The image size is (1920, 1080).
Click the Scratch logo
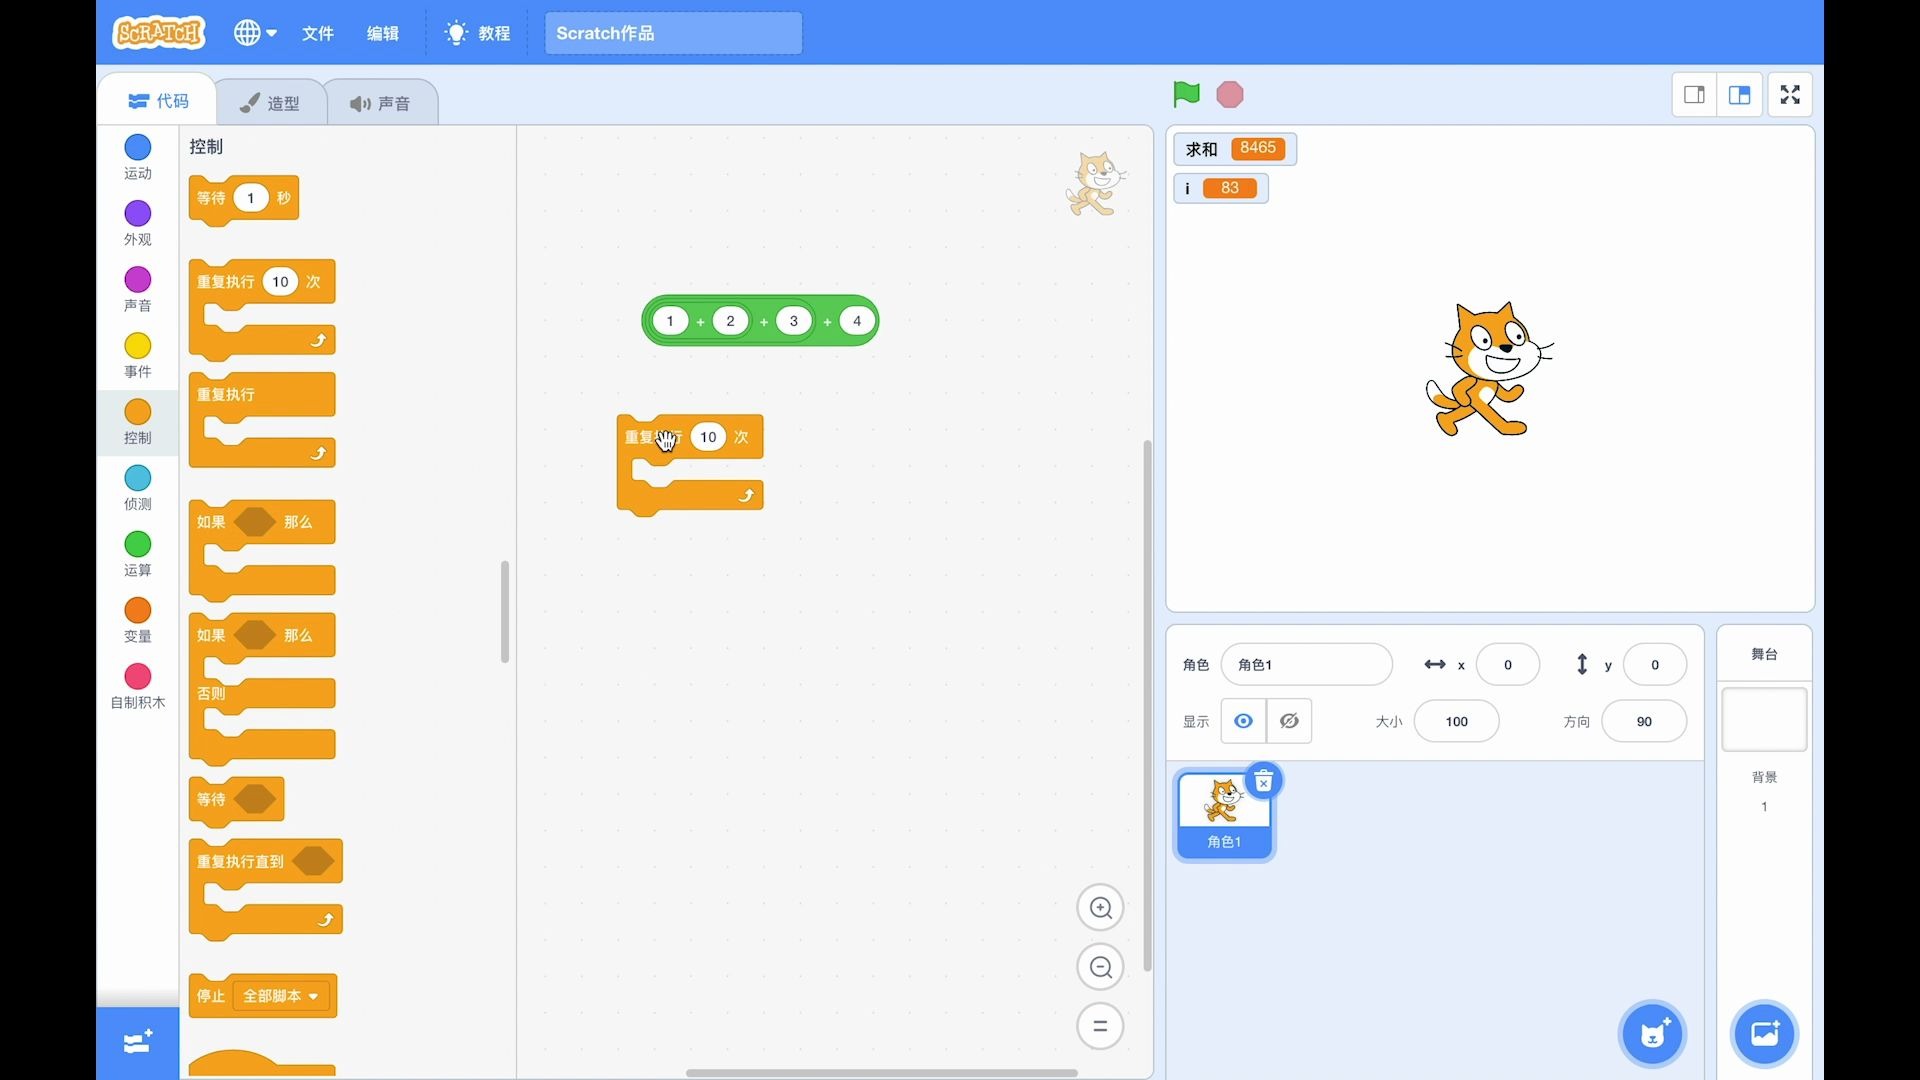159,33
